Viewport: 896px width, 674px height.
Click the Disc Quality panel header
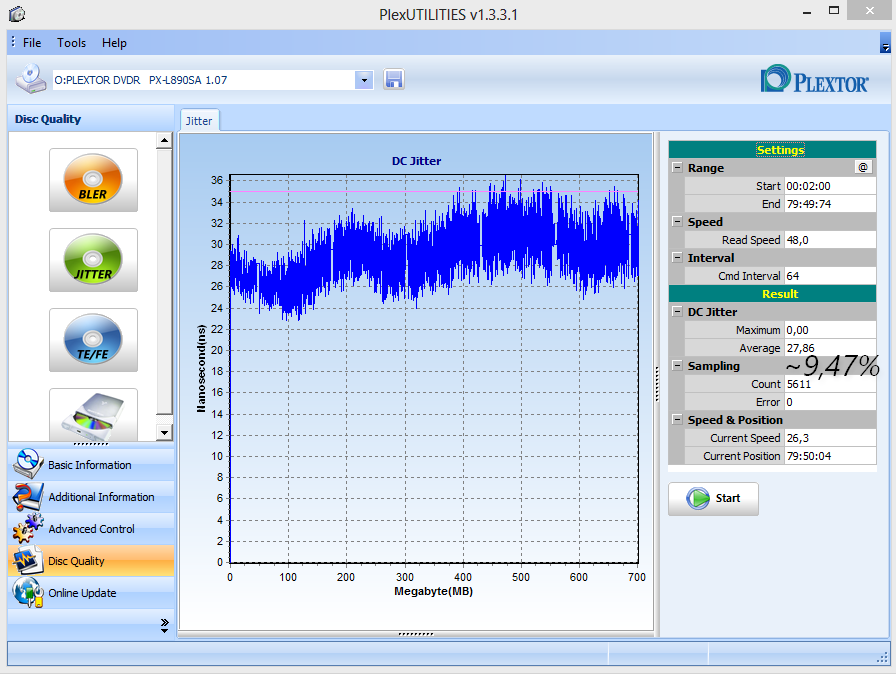click(x=91, y=119)
